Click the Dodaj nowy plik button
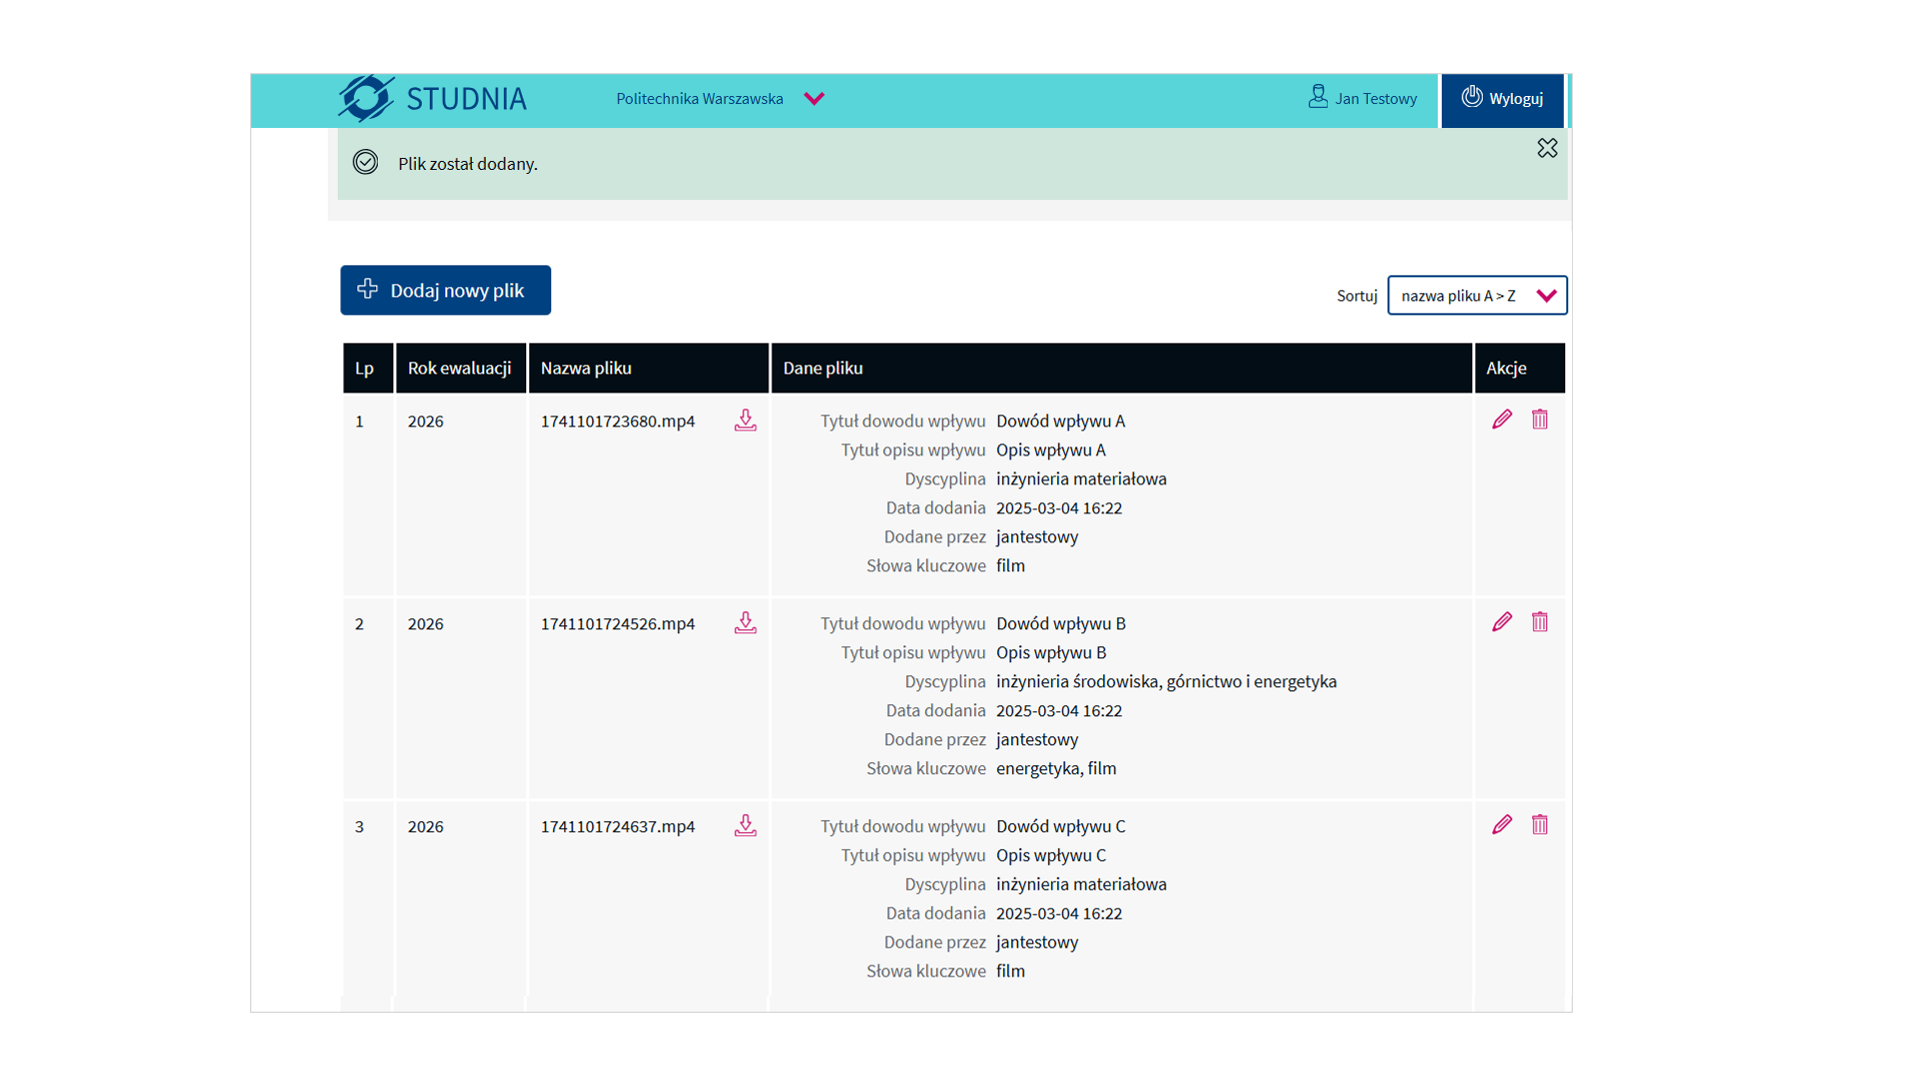This screenshot has width=1920, height=1080. [x=445, y=290]
